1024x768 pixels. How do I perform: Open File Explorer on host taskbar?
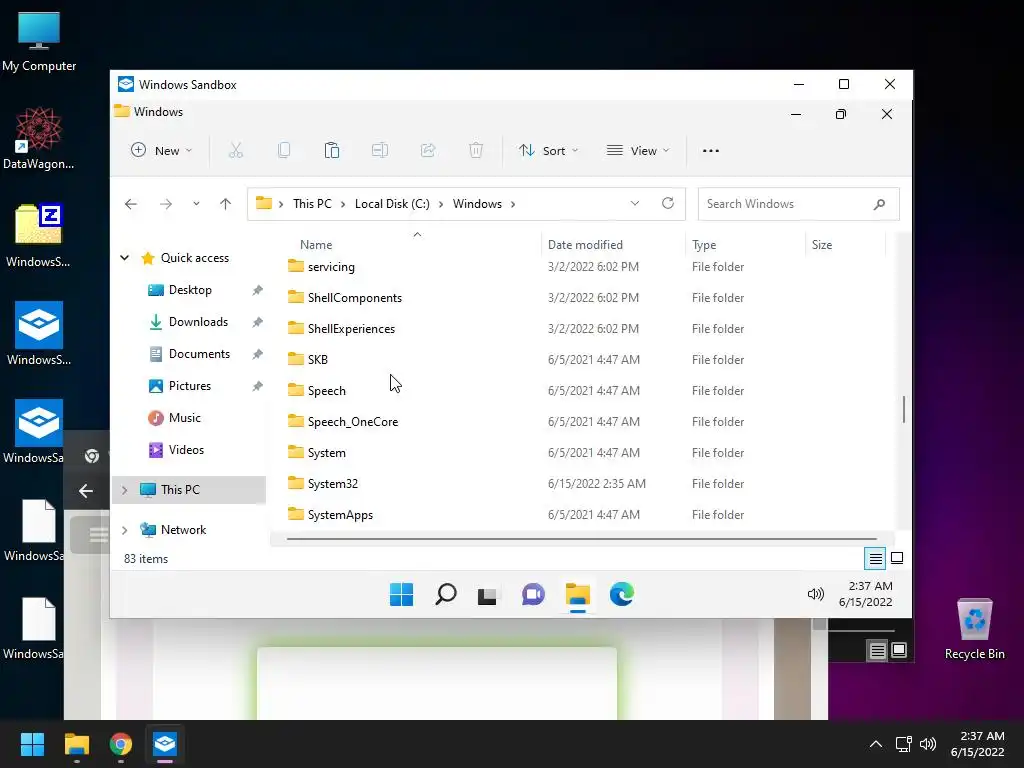point(76,744)
